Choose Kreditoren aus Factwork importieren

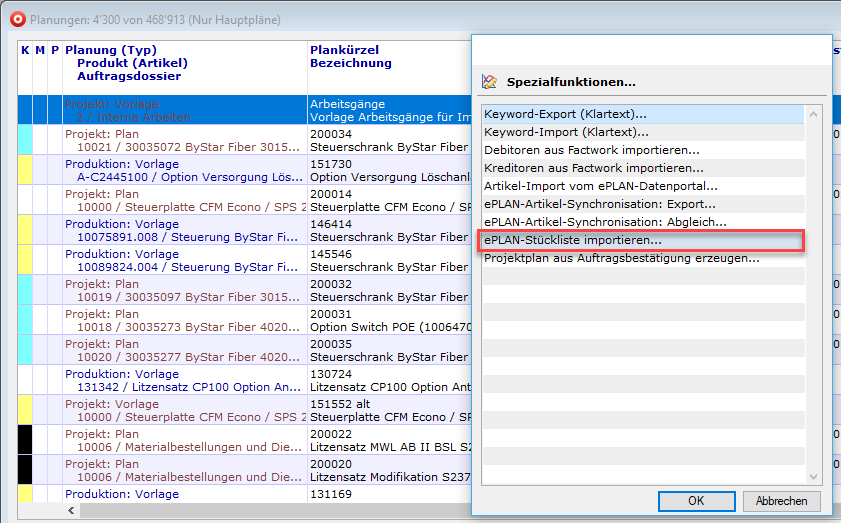click(x=593, y=168)
